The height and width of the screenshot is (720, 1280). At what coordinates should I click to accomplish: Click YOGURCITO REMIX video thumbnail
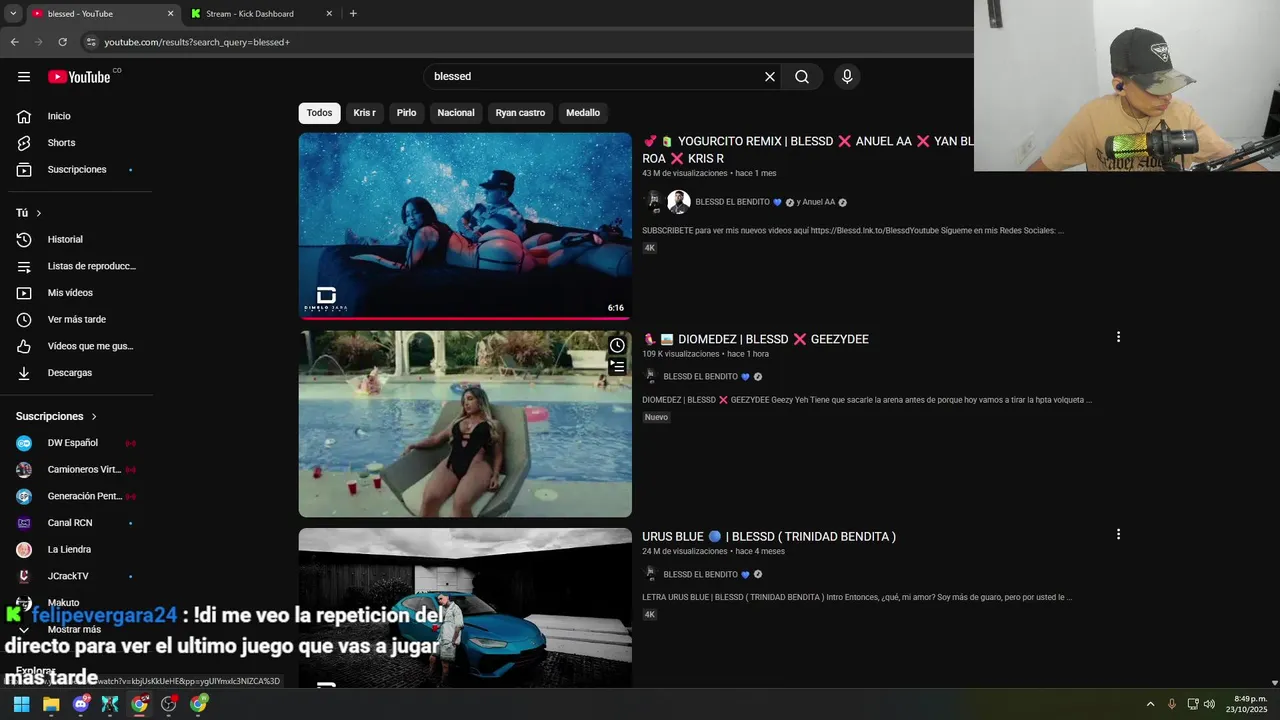coord(465,226)
